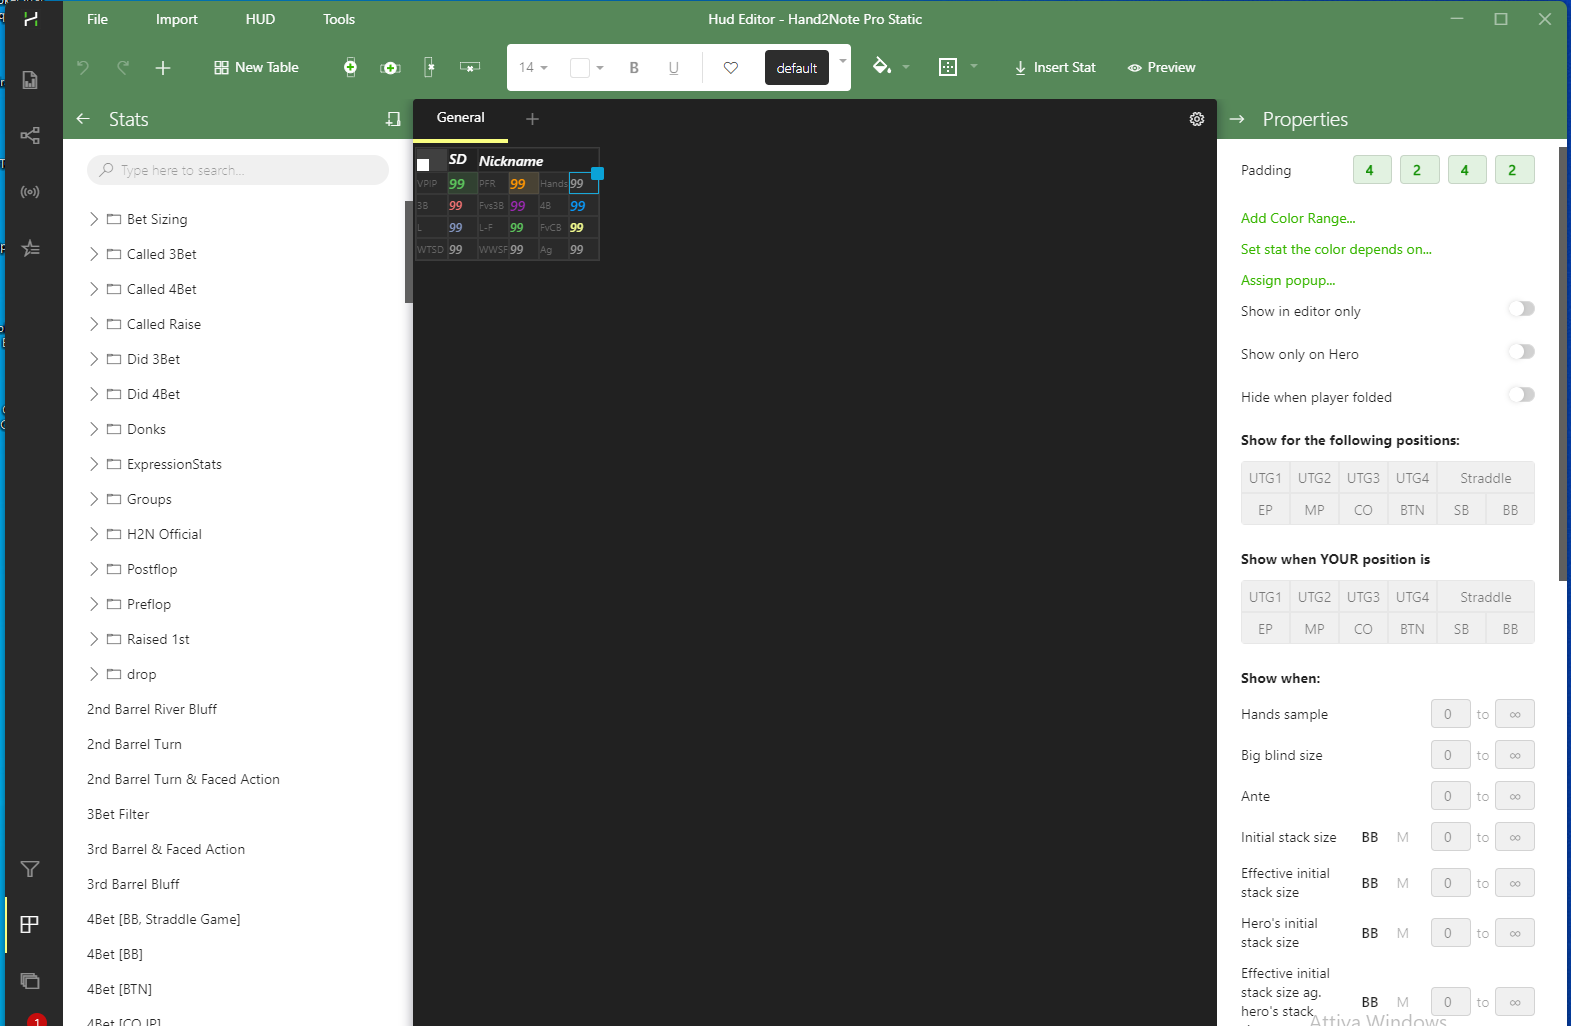Select the General tab
Viewport: 1571px width, 1026px height.
[460, 118]
